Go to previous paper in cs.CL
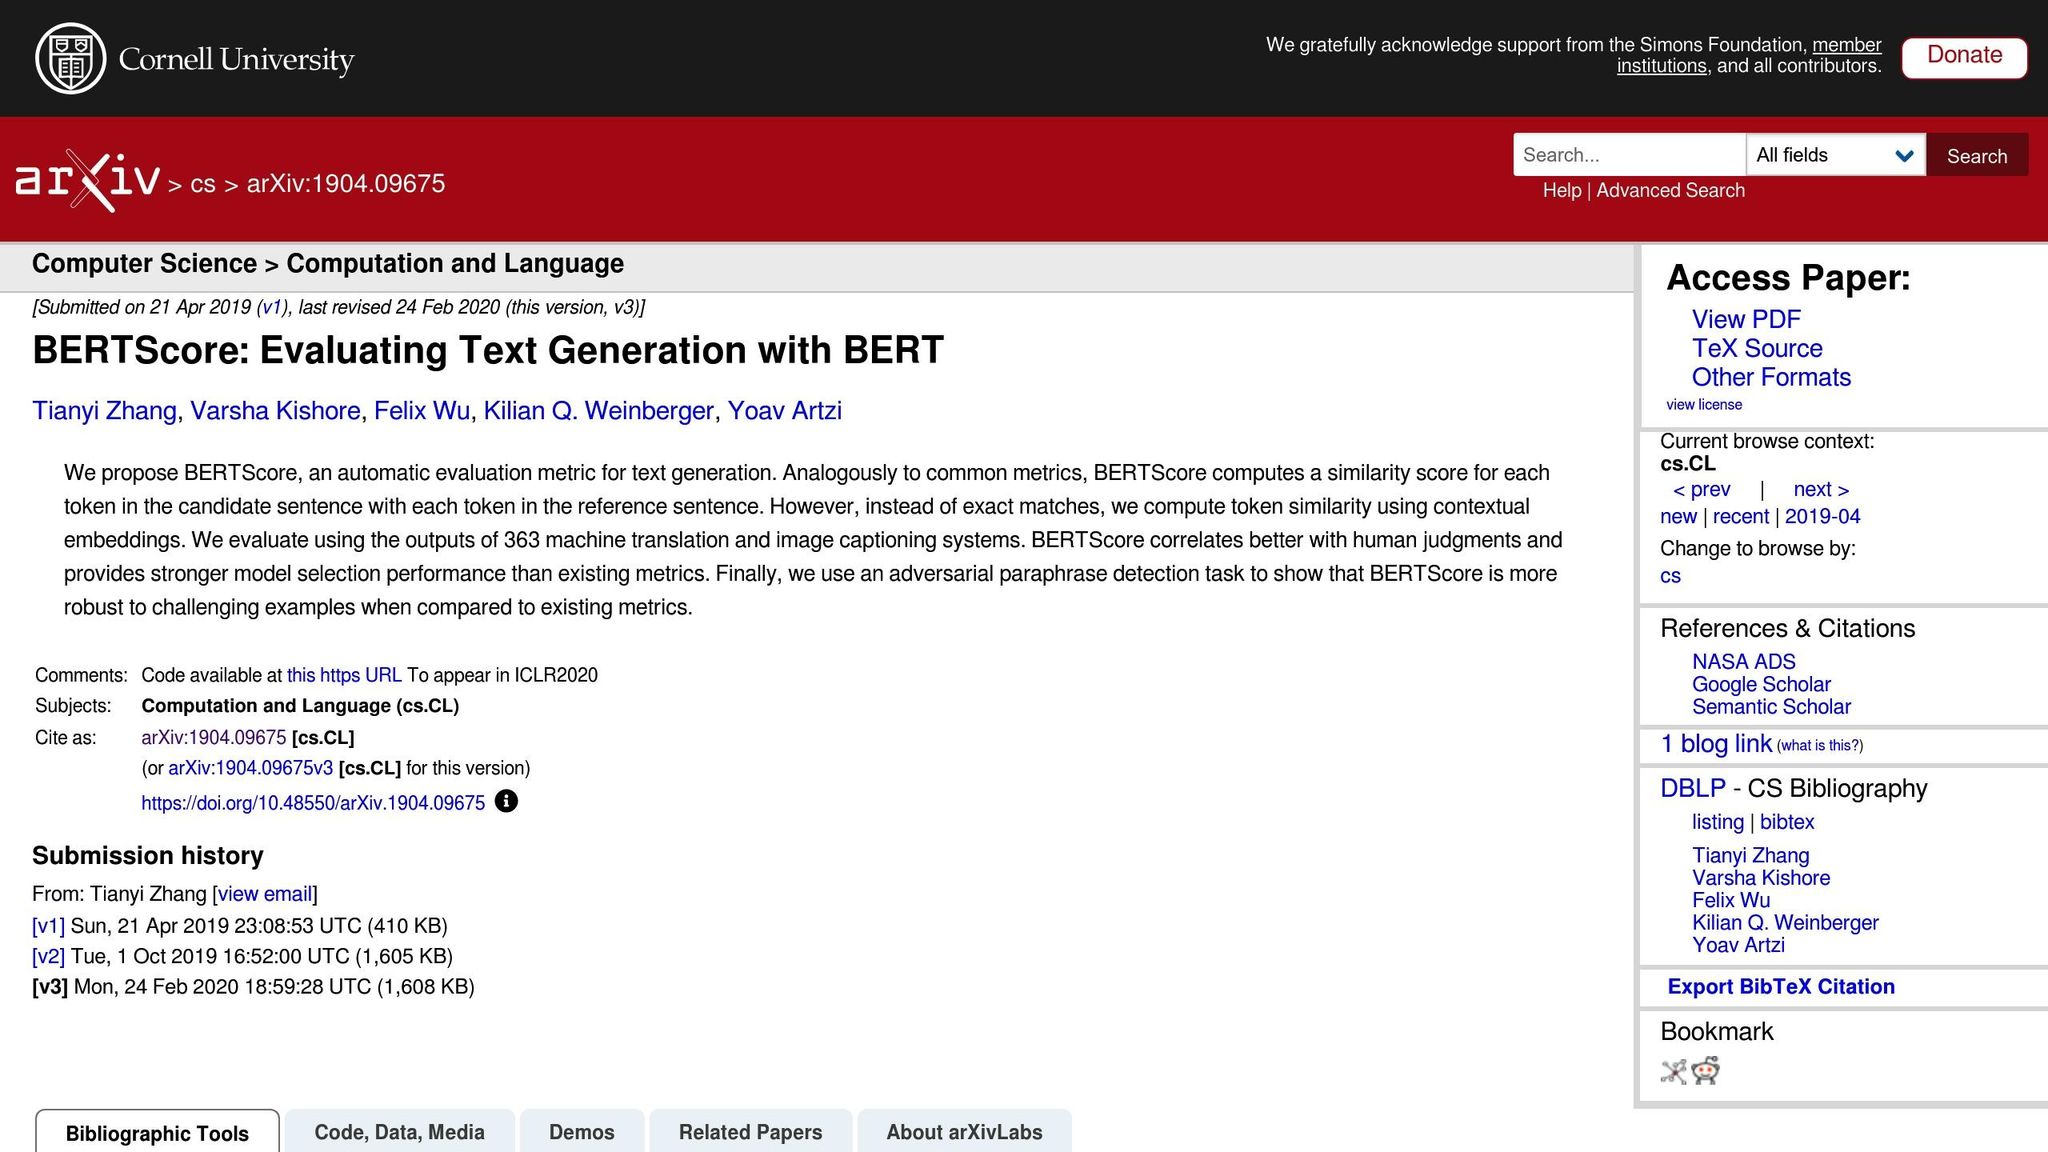2048x1152 pixels. coord(1704,489)
